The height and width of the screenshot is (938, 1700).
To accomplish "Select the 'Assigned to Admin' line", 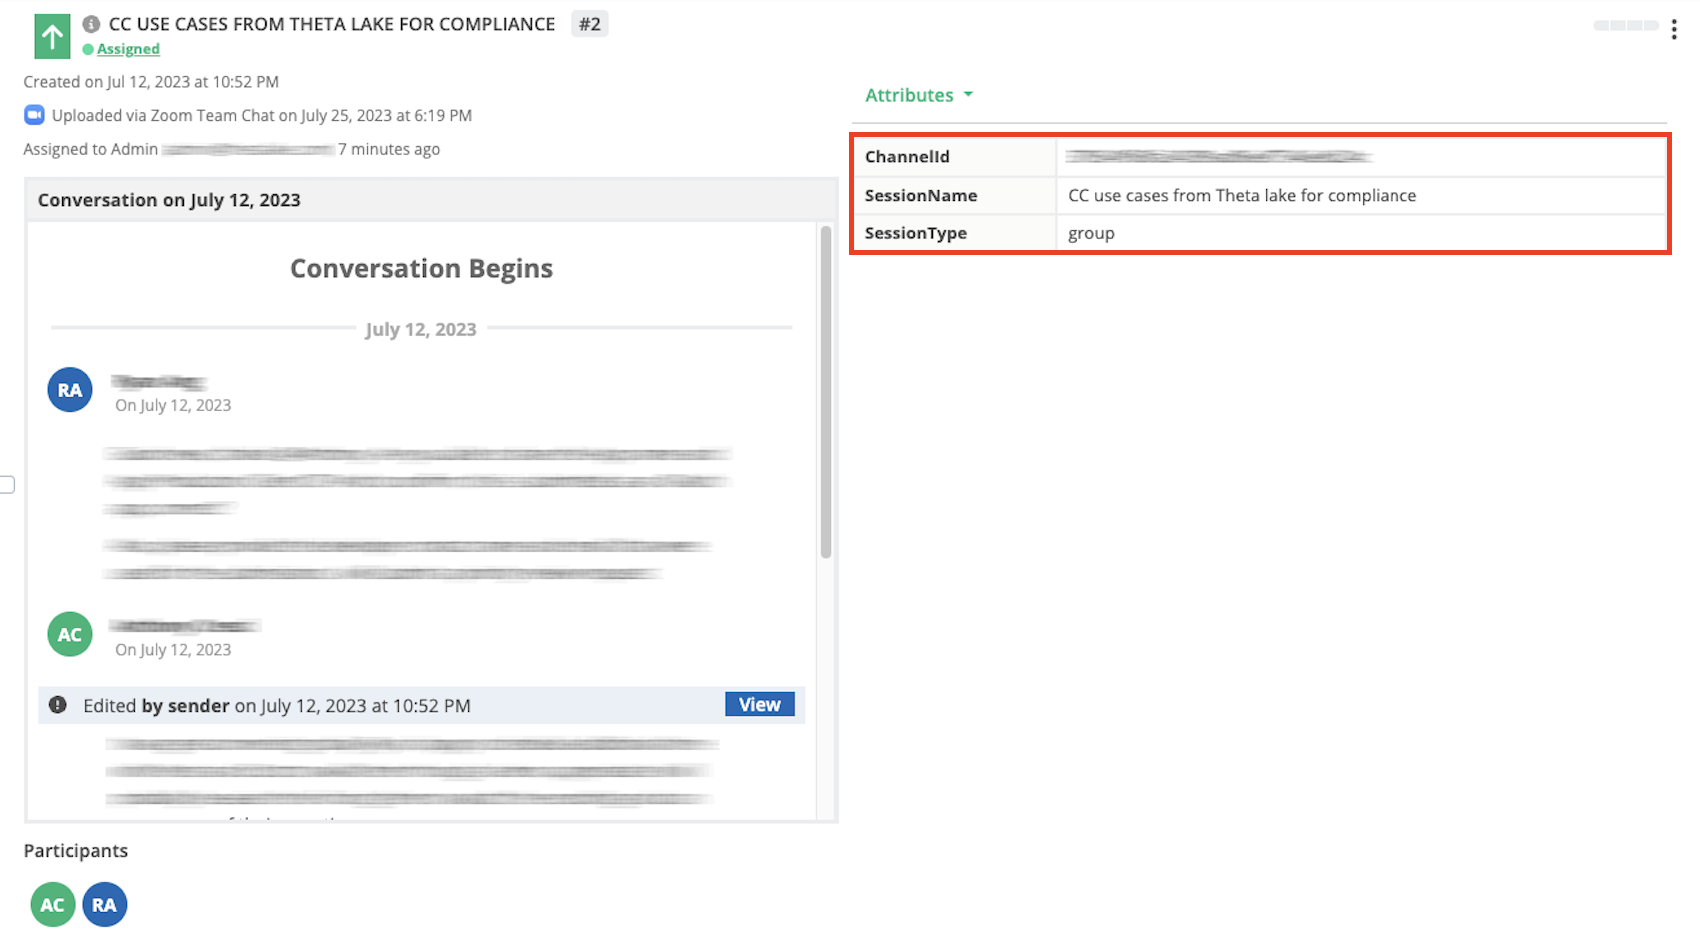I will click(x=232, y=149).
